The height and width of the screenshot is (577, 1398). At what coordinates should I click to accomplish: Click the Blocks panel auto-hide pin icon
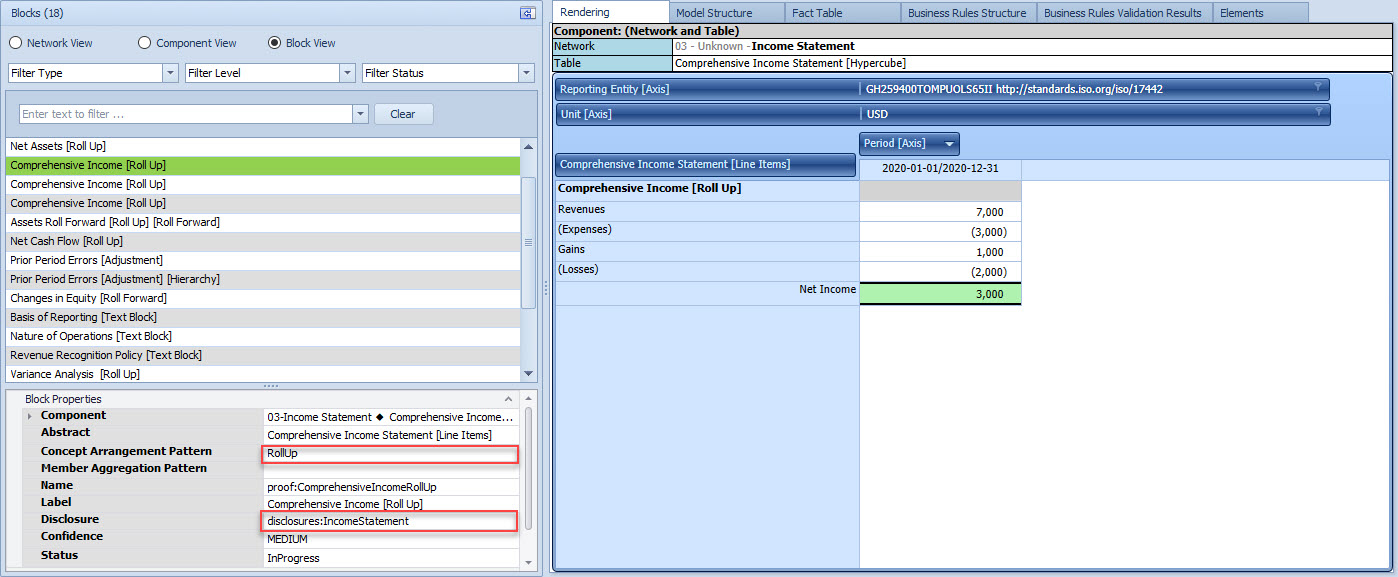pyautogui.click(x=527, y=13)
